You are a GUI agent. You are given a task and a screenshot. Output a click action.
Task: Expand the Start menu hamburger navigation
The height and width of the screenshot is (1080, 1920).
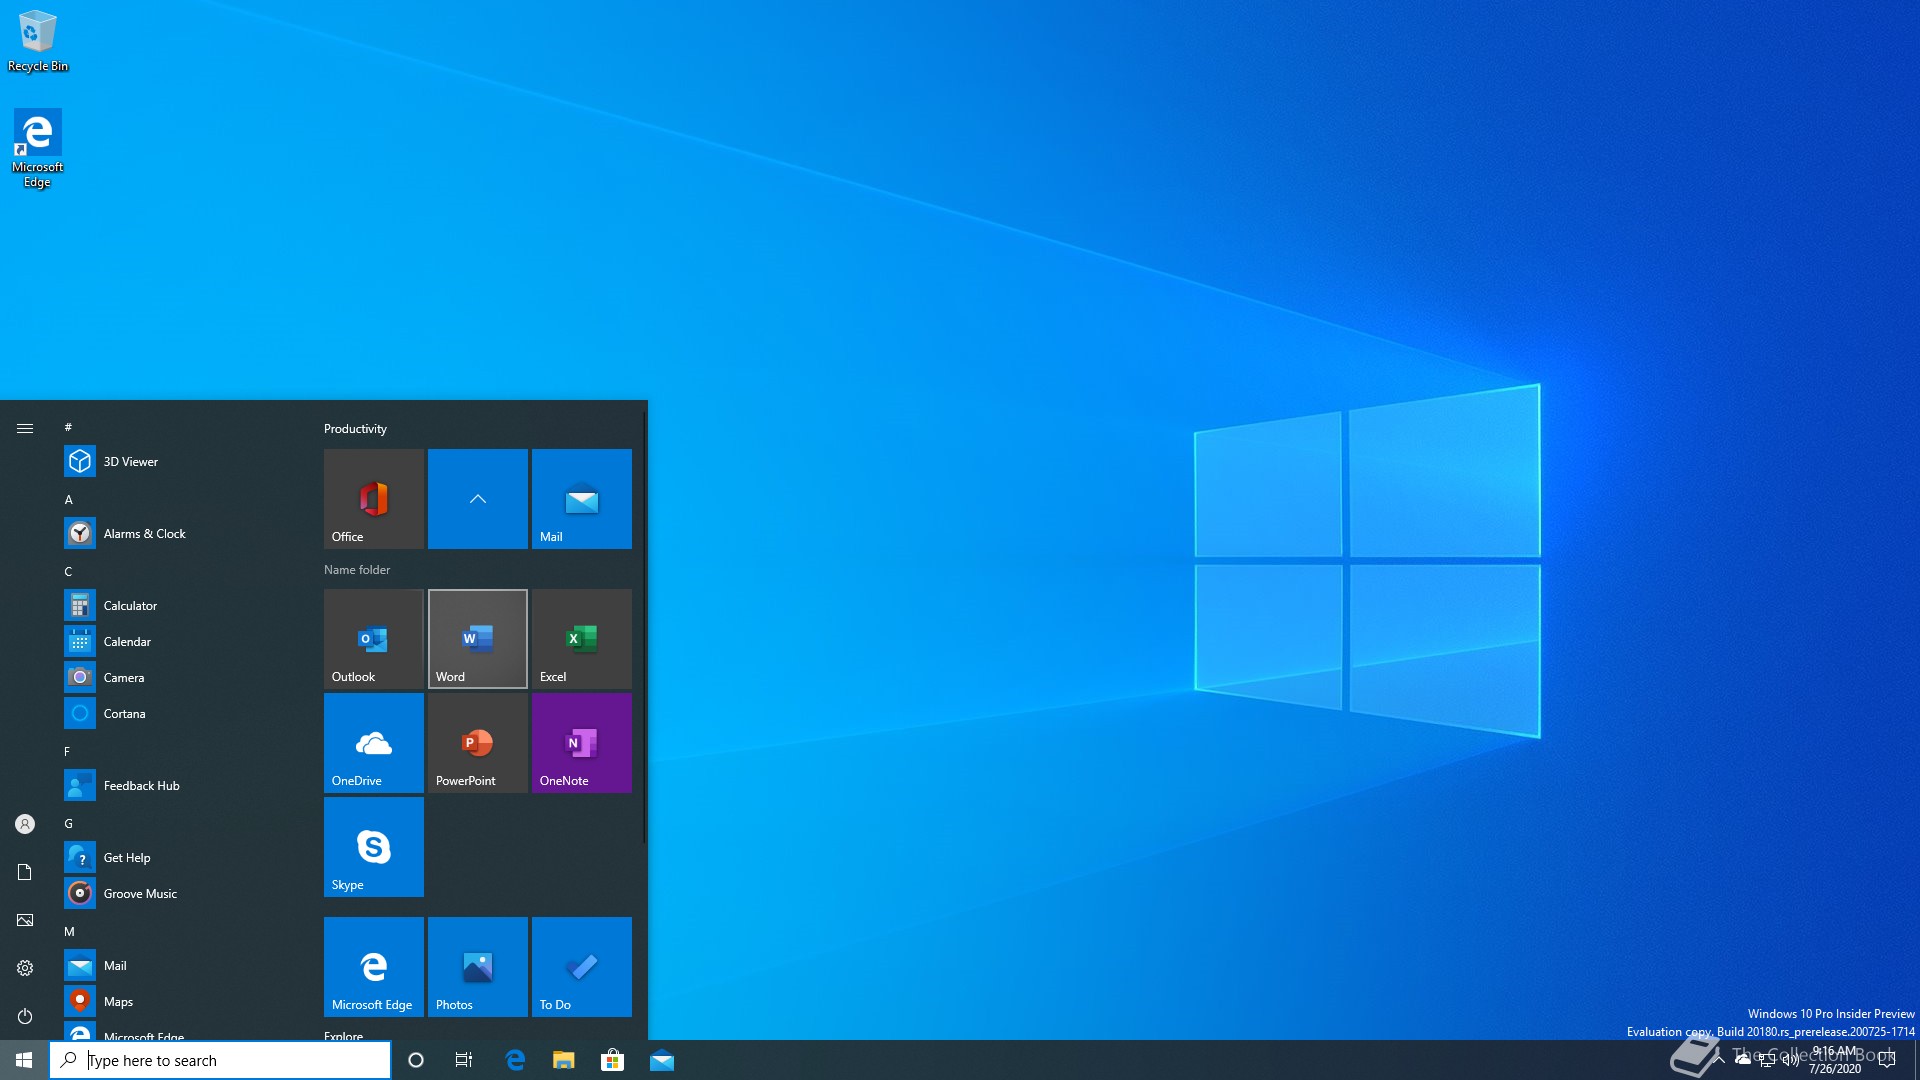click(25, 428)
